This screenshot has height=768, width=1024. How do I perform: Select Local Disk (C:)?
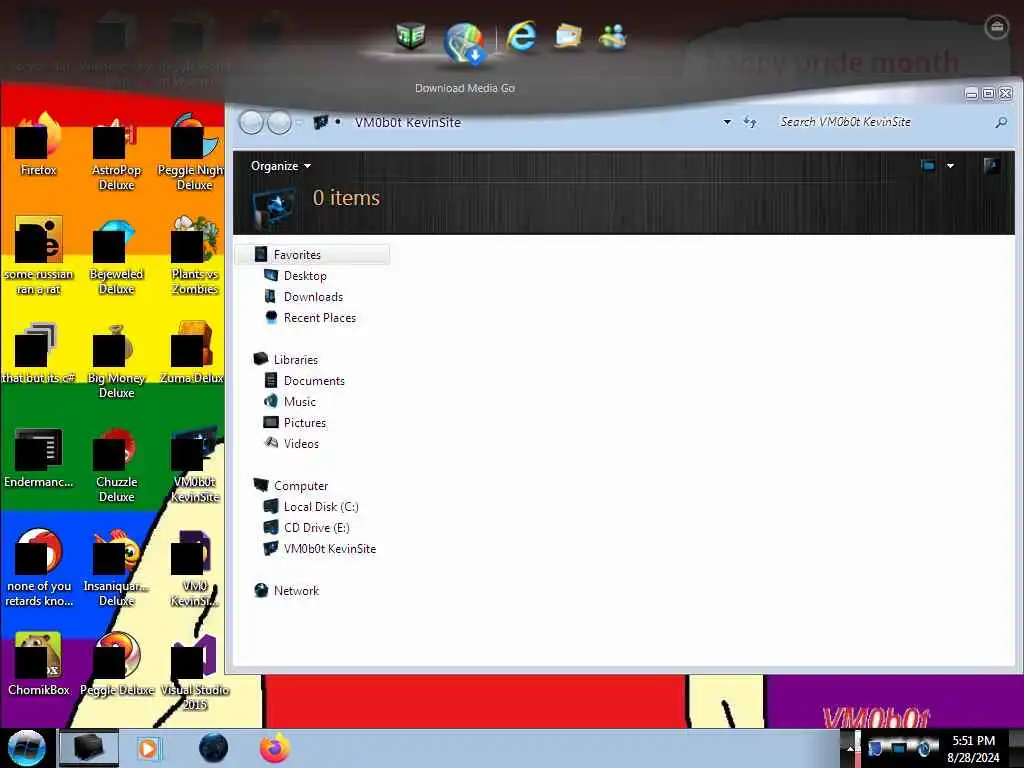(321, 507)
